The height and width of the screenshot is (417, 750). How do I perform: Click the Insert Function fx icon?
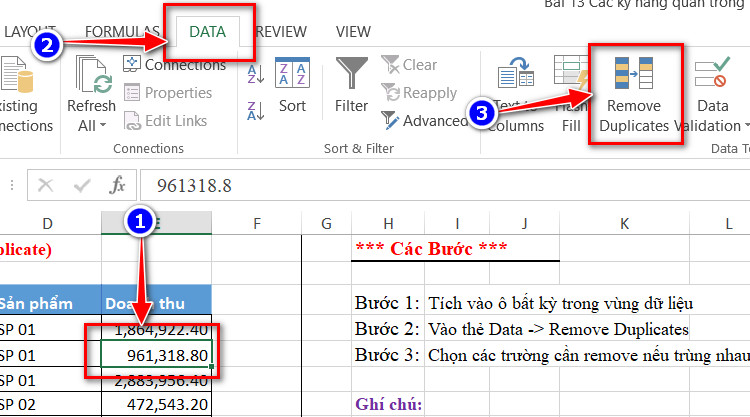point(117,185)
